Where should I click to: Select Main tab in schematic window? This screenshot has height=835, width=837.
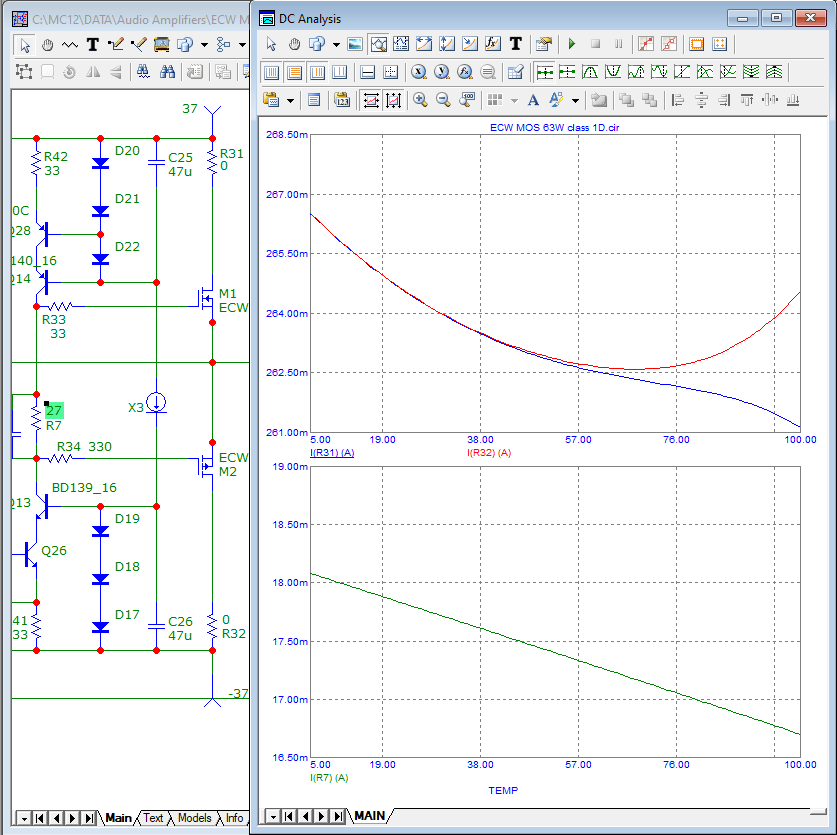point(118,818)
